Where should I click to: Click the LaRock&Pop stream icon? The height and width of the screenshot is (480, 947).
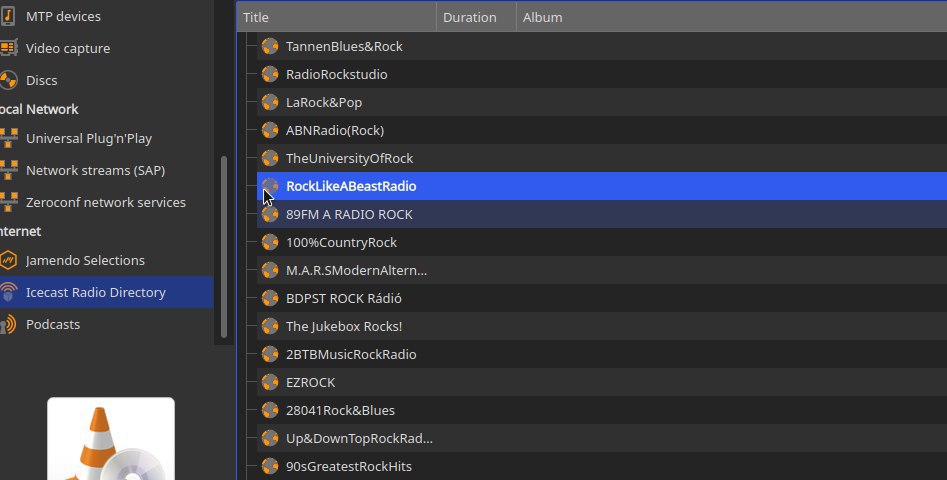tap(270, 102)
